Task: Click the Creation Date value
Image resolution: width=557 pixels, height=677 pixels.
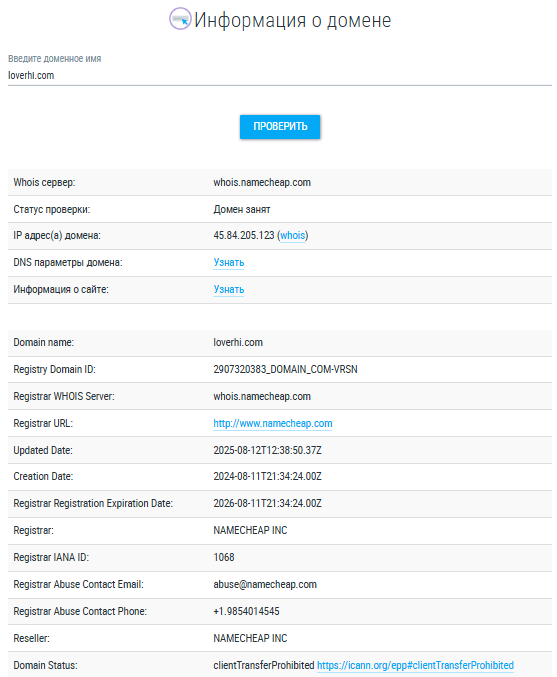Action: tap(267, 476)
